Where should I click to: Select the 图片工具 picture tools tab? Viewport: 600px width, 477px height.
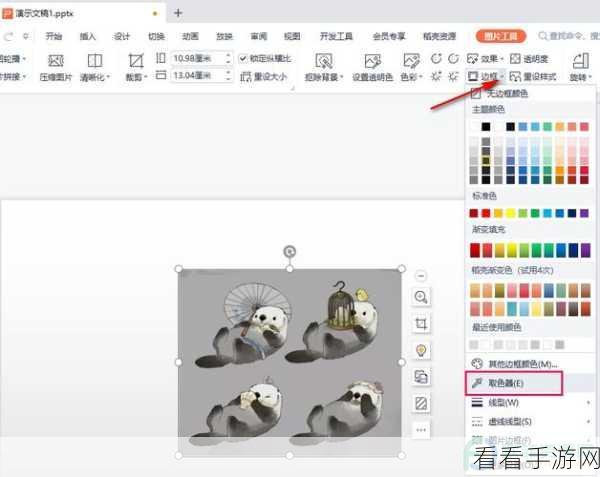point(501,36)
